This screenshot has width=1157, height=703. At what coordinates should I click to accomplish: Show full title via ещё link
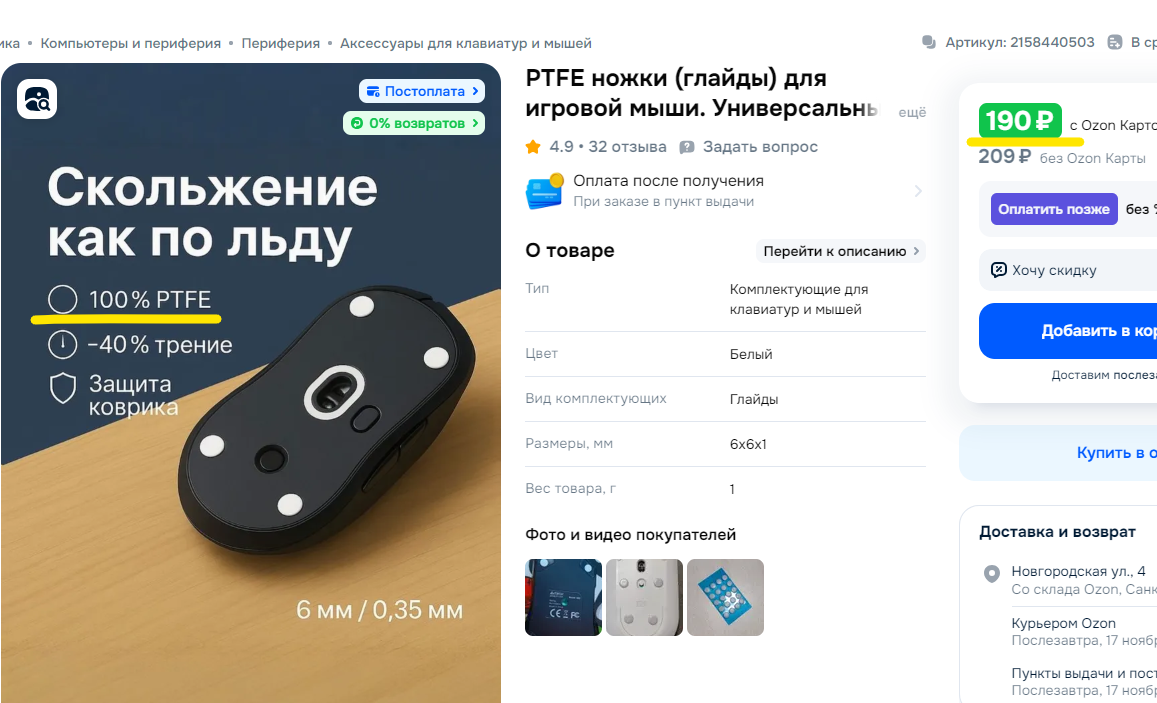click(x=912, y=112)
